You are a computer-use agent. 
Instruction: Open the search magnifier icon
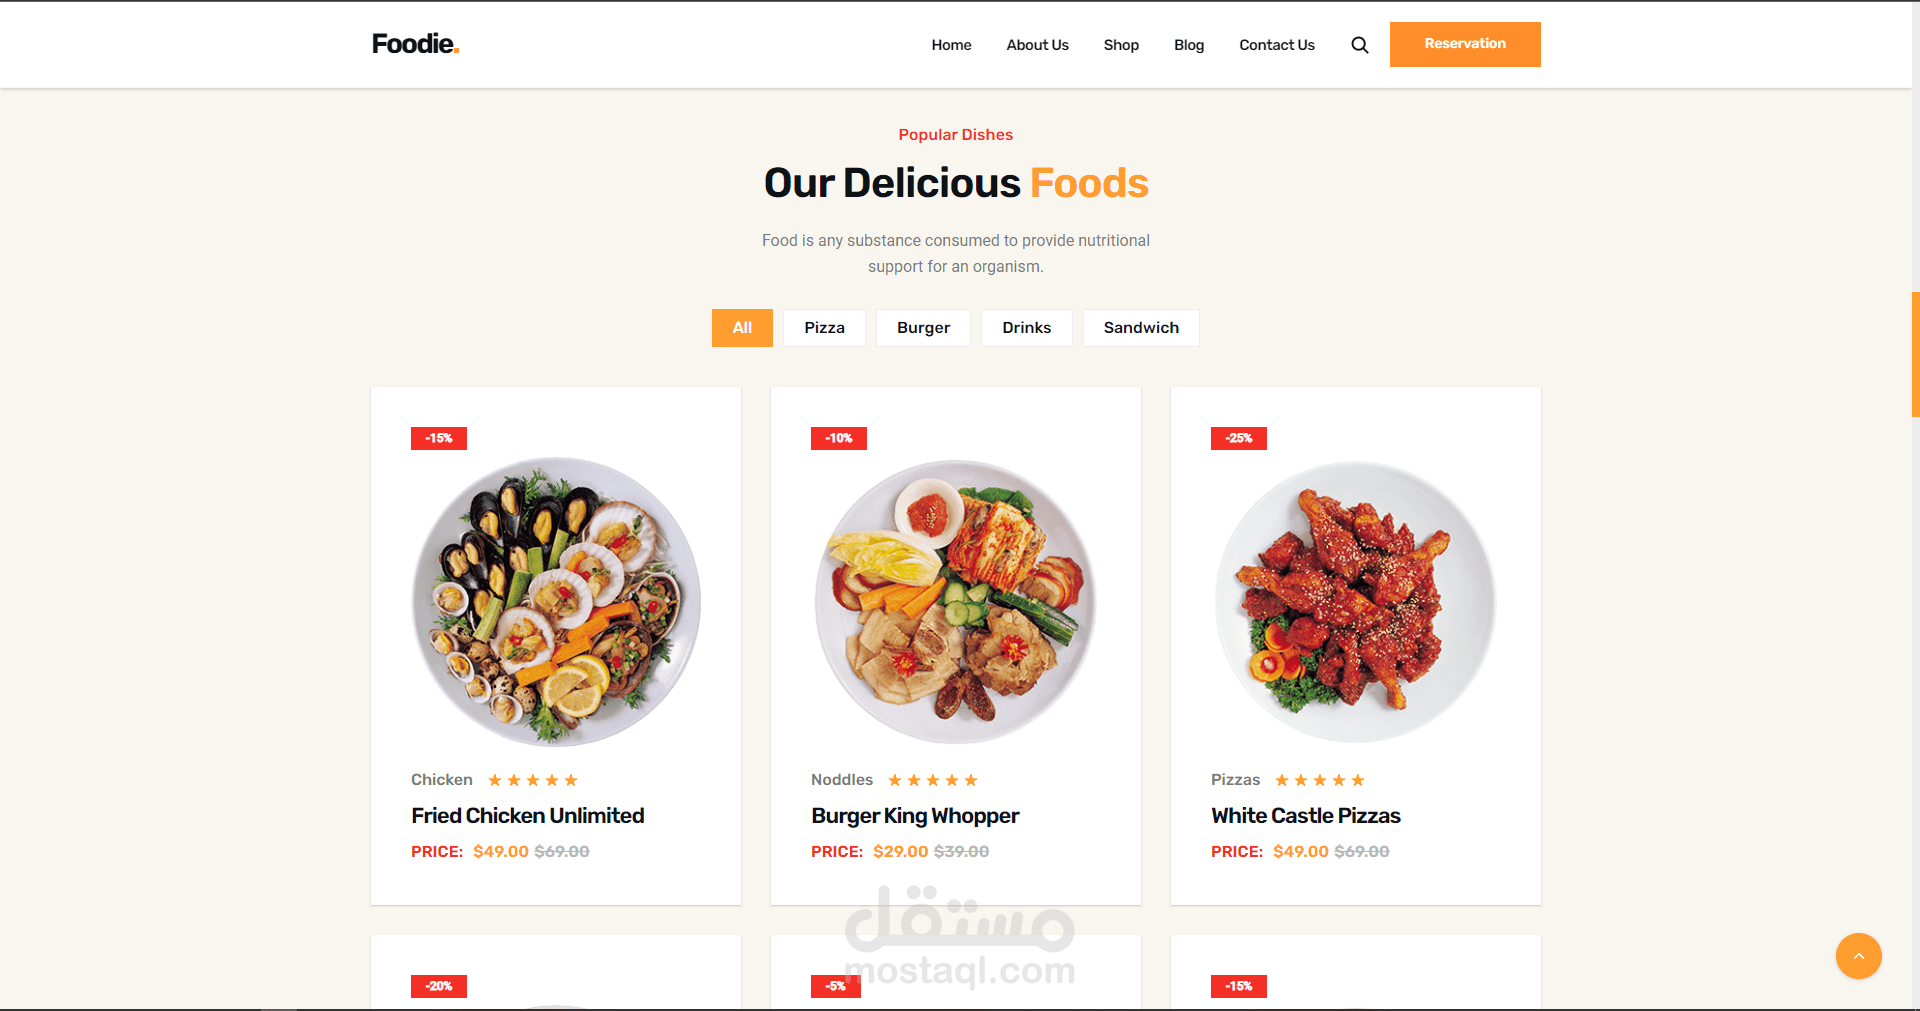click(x=1359, y=45)
